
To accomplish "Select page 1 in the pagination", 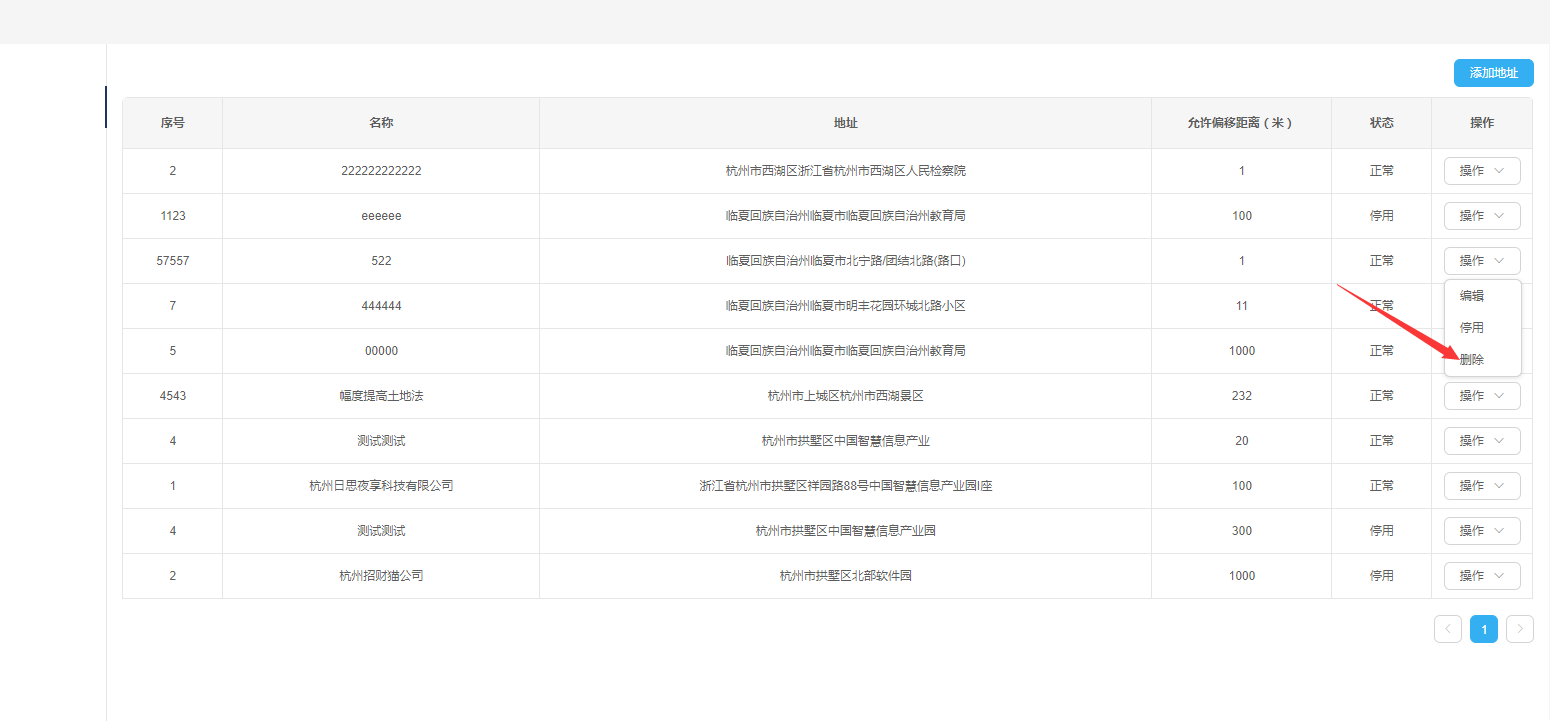I will click(1483, 629).
